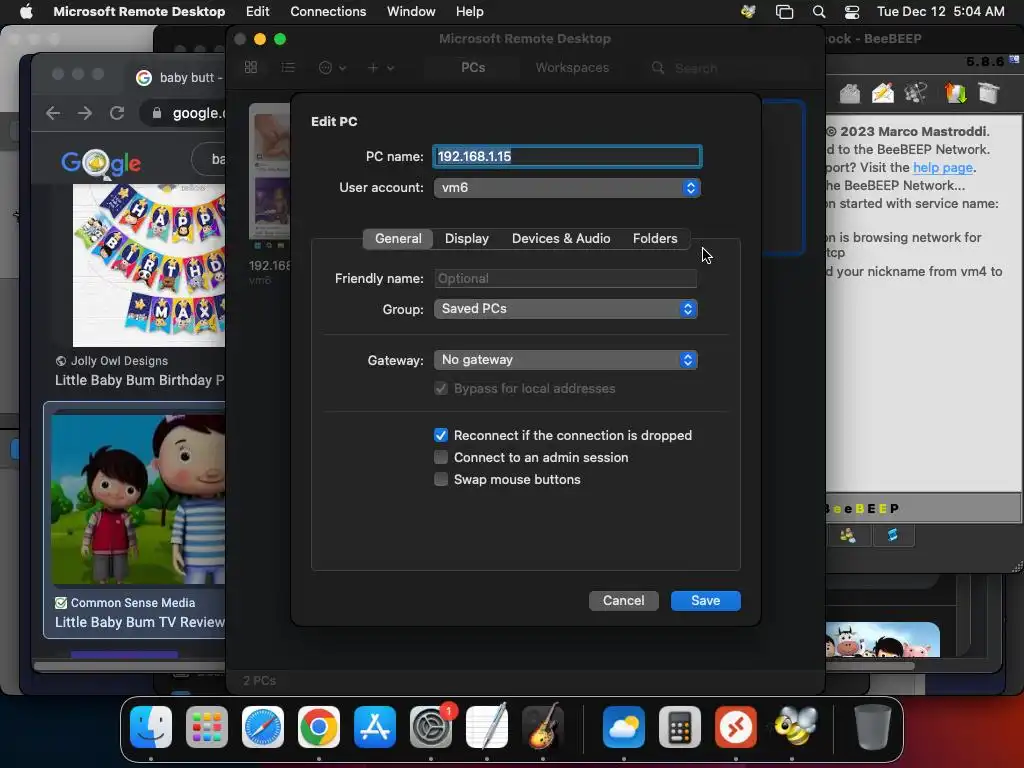
Task: Open Safari from the Dock
Action: point(263,727)
